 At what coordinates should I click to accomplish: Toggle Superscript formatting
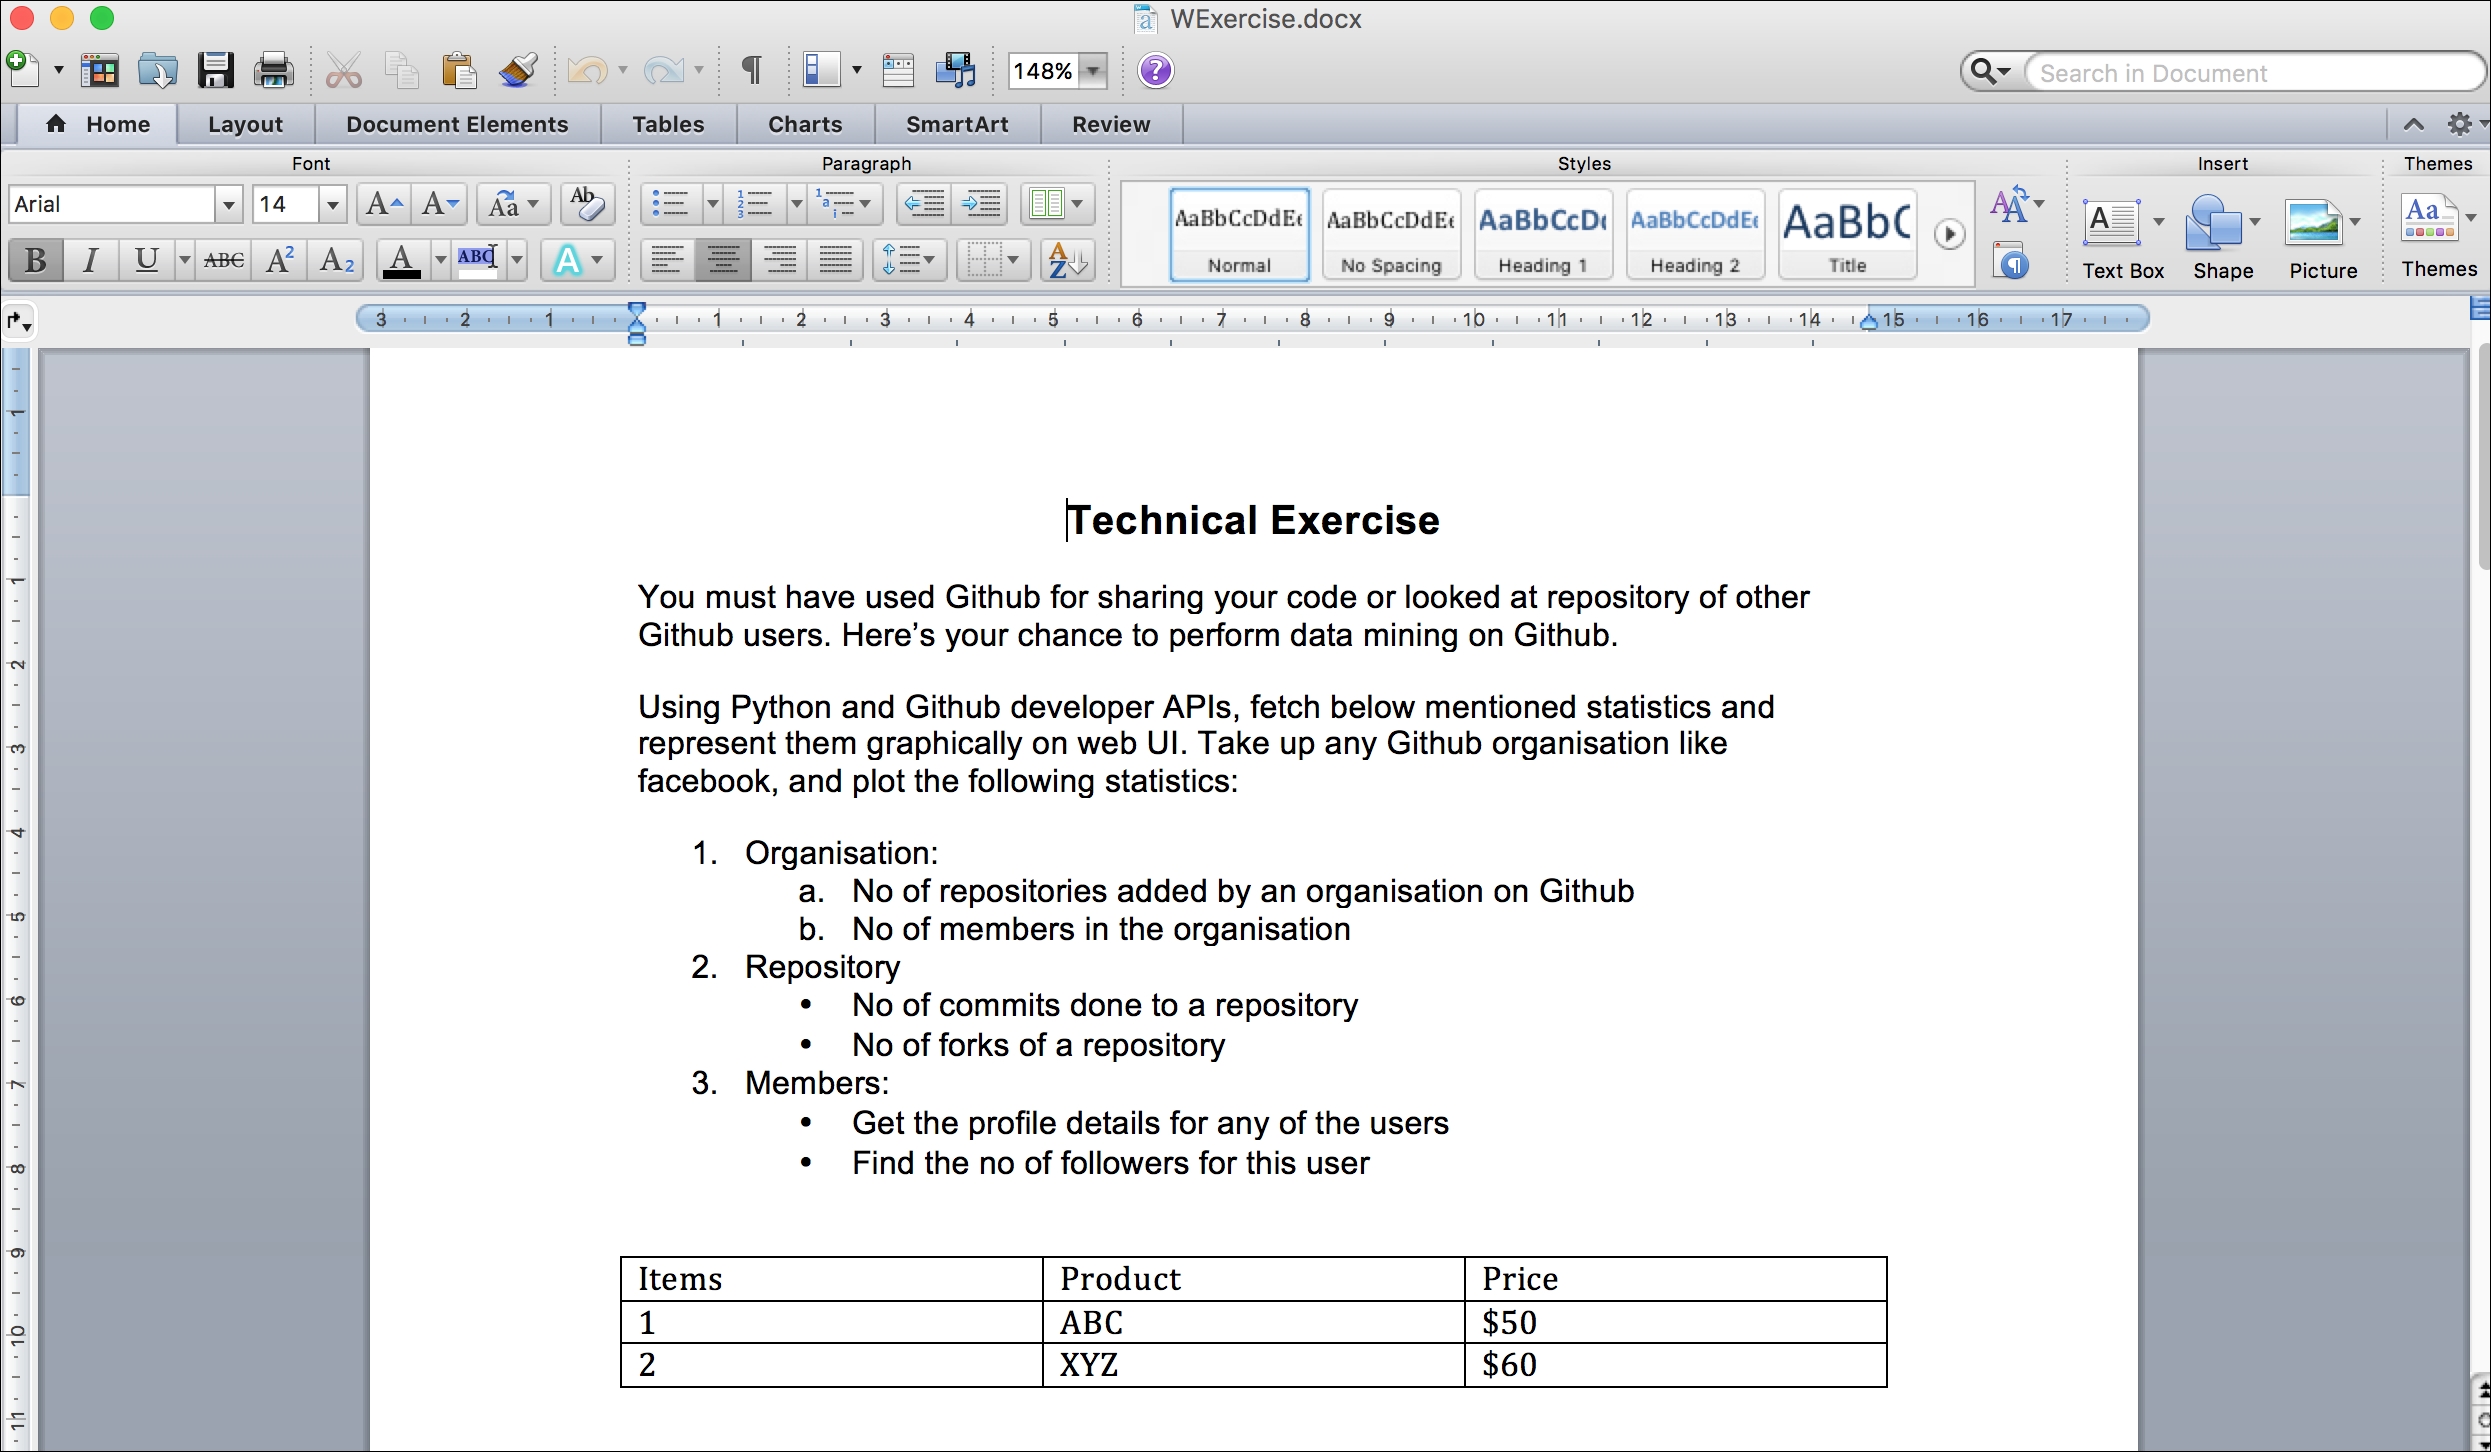pyautogui.click(x=281, y=261)
